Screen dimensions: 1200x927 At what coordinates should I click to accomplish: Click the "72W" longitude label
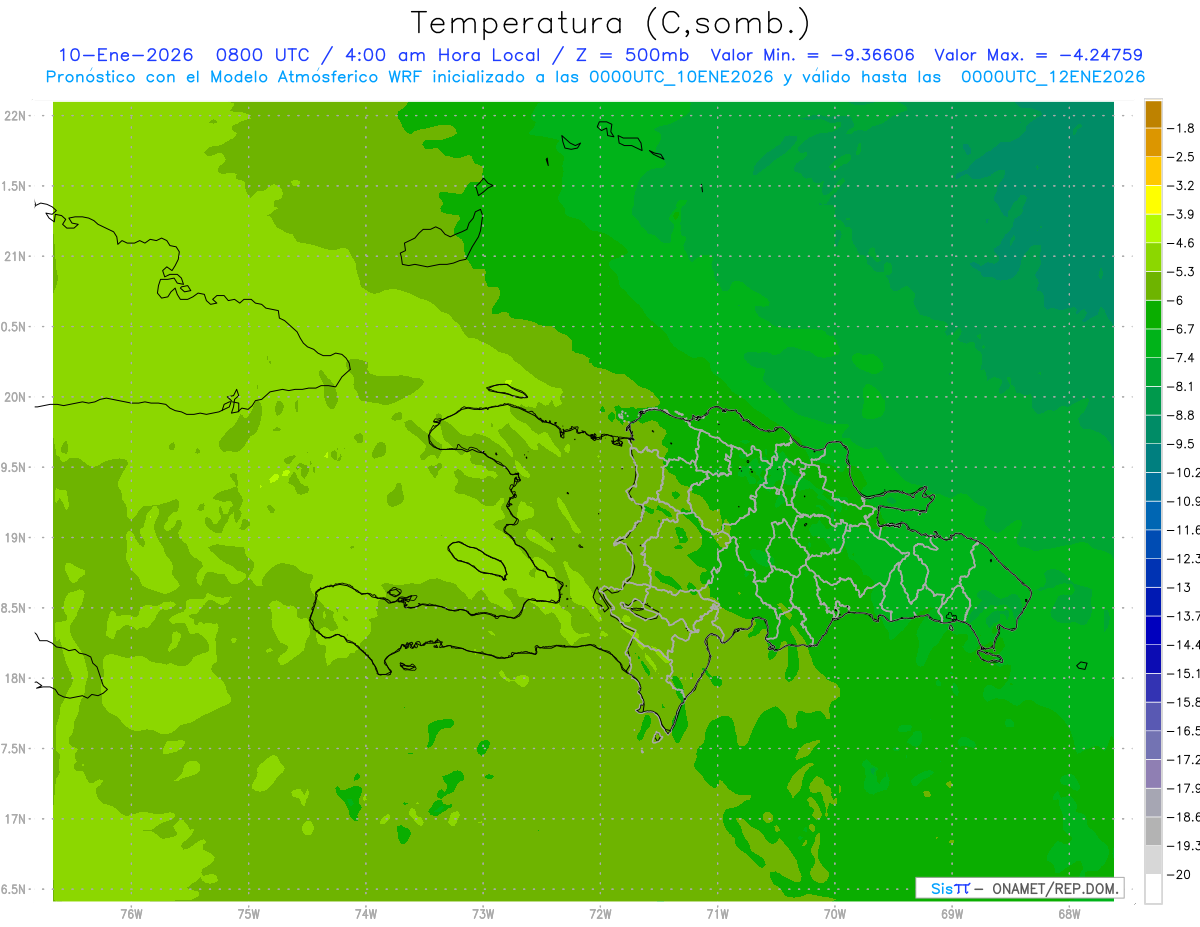[x=601, y=913]
